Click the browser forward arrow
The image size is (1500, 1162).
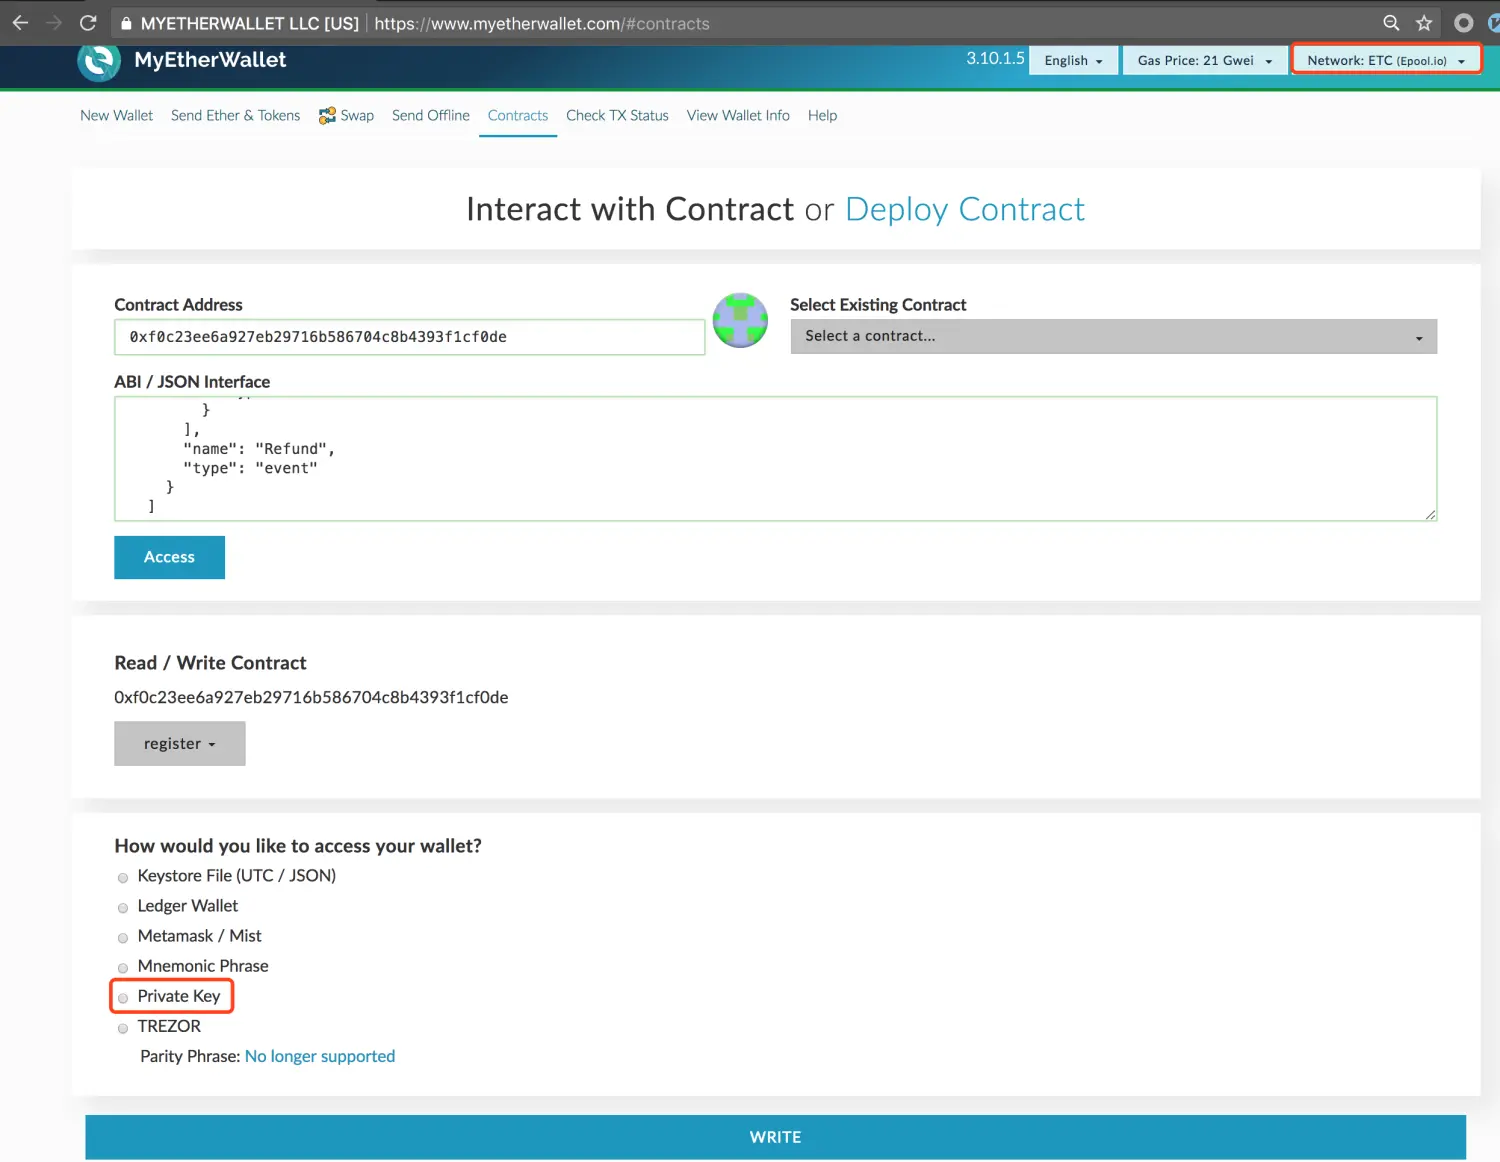coord(54,22)
